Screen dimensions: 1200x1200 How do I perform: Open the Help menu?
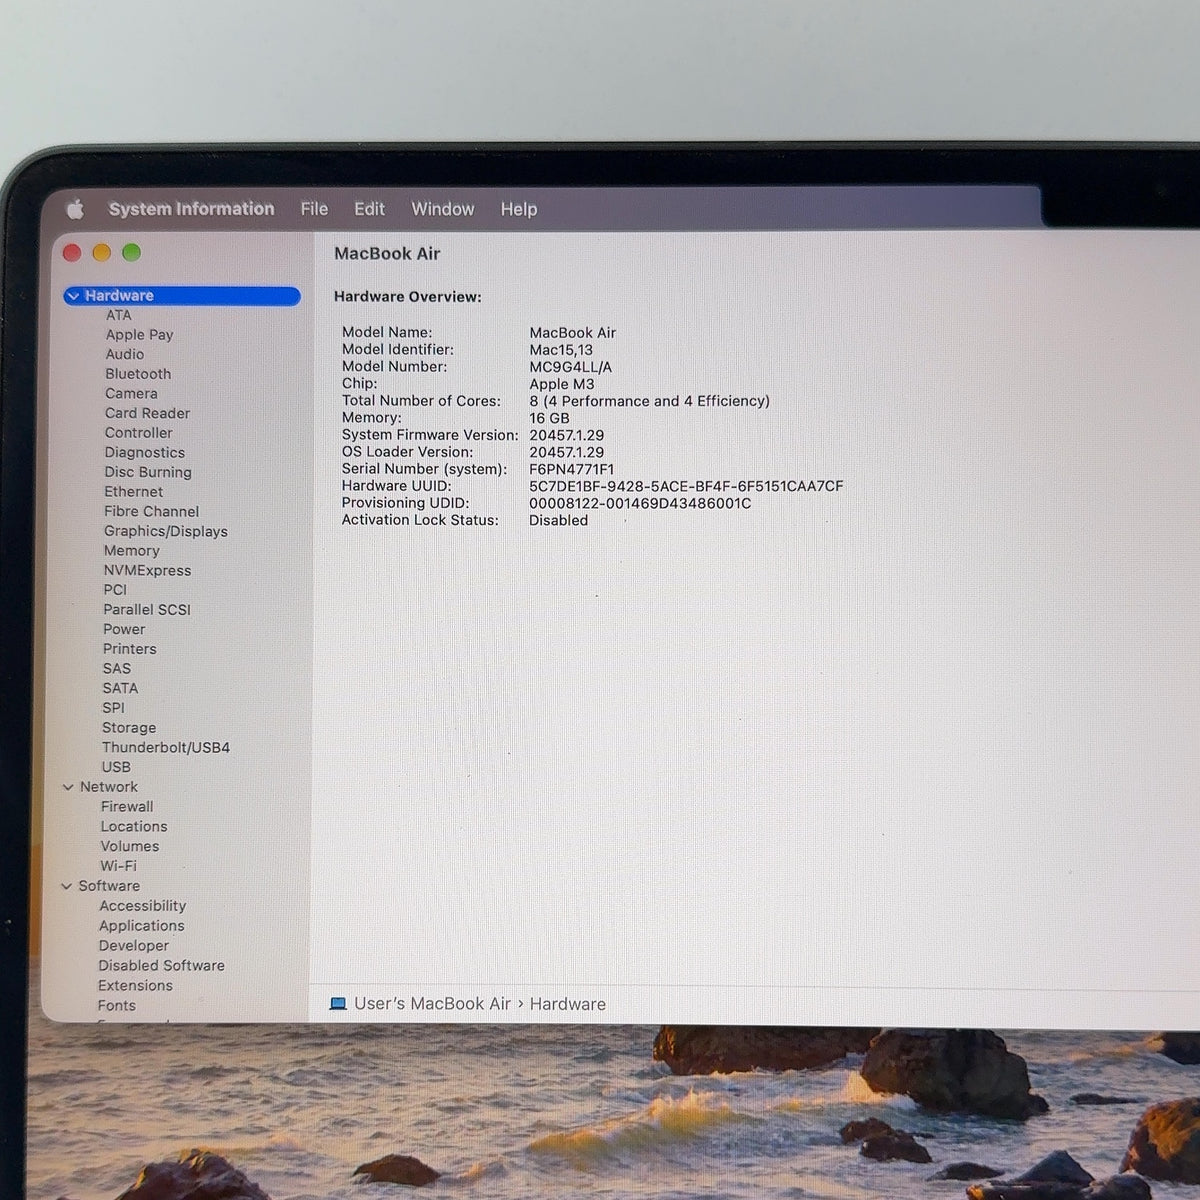point(519,209)
